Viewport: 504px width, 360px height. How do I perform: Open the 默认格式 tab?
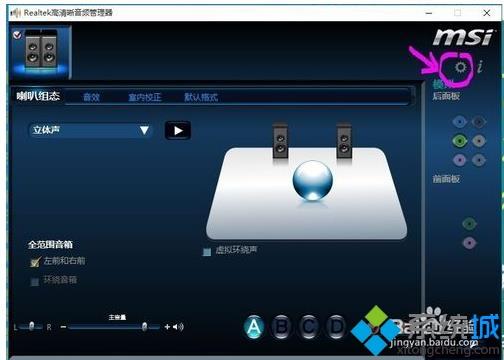[x=201, y=97]
